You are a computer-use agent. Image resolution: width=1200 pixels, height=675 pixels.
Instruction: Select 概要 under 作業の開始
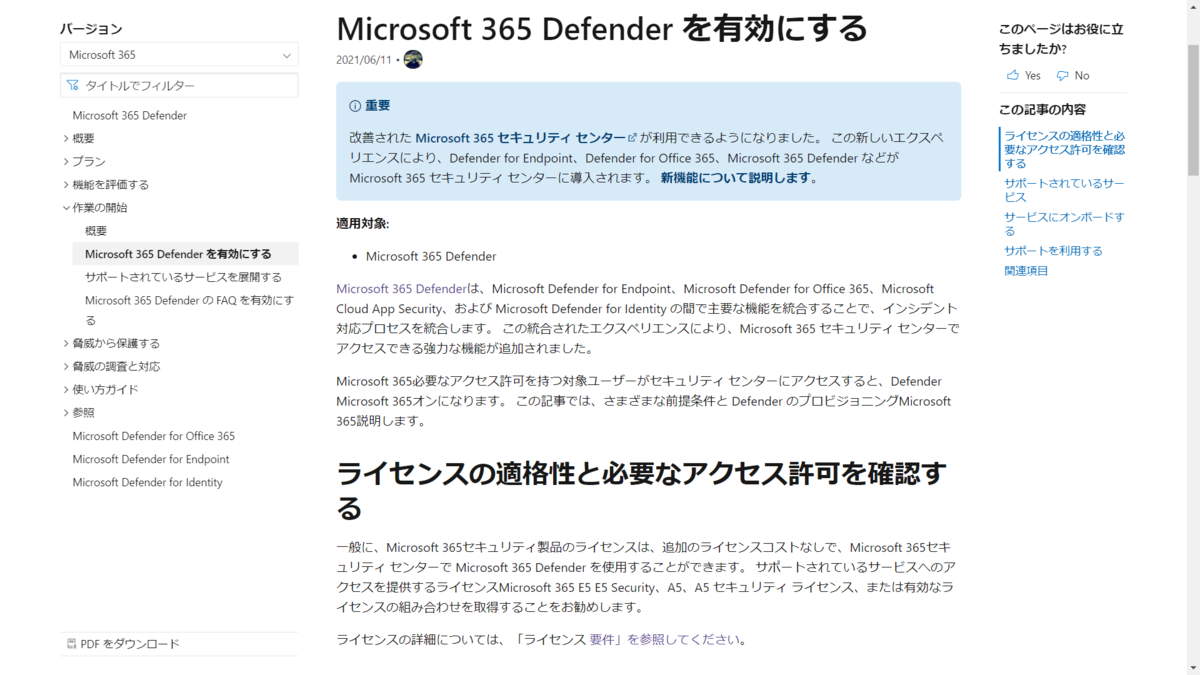tap(96, 231)
